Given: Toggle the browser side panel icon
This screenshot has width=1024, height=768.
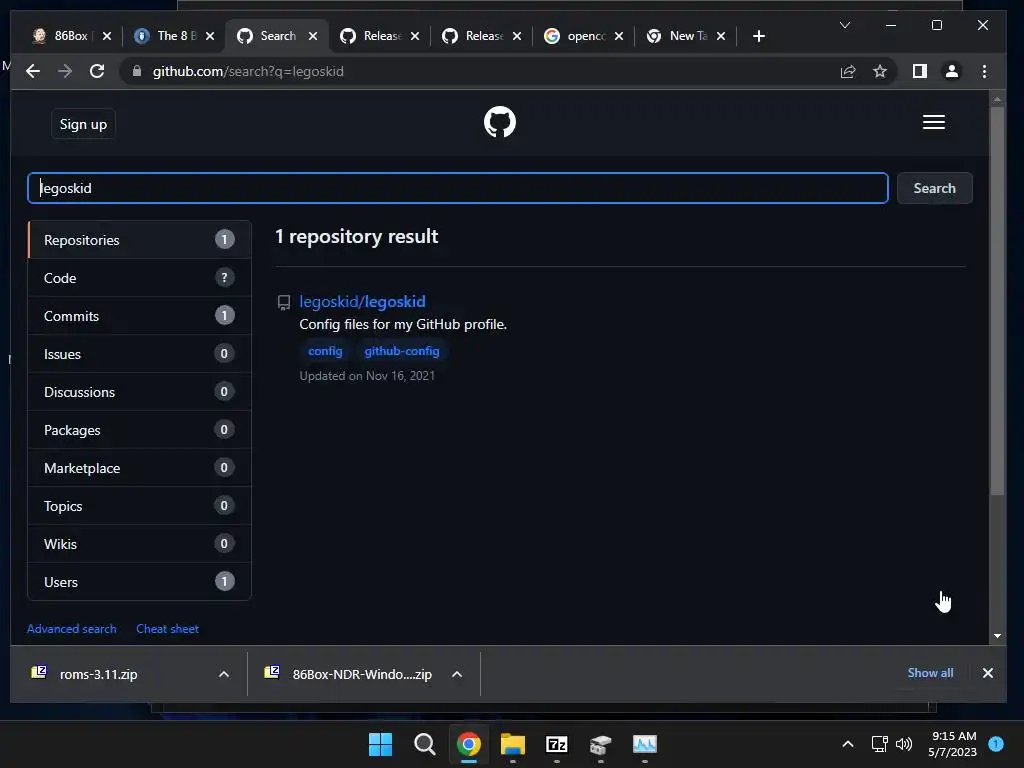Looking at the screenshot, I should coord(920,71).
